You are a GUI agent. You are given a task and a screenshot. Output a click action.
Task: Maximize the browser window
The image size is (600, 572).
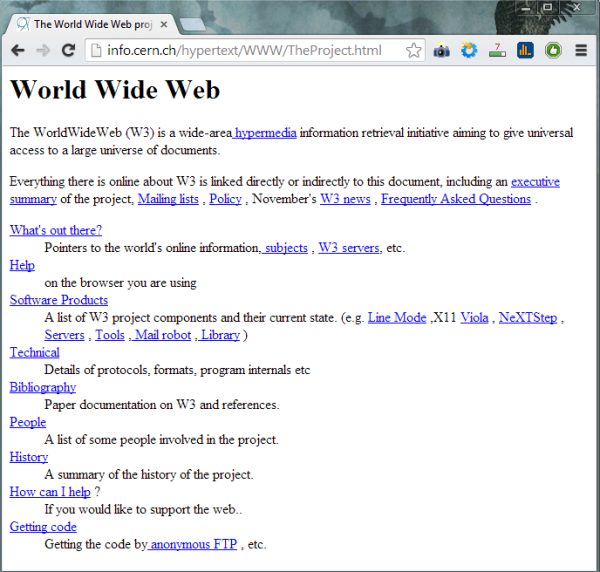tap(548, 7)
